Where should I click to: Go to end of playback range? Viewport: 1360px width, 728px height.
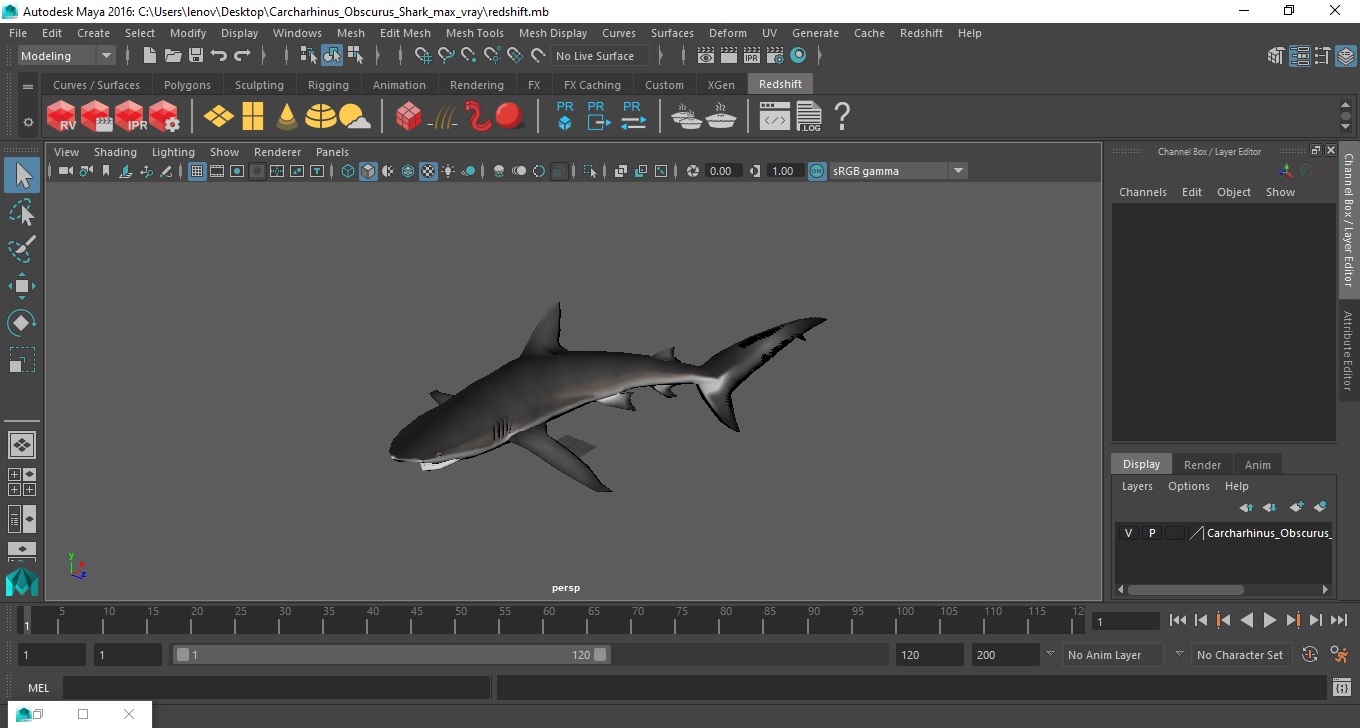tap(1338, 620)
